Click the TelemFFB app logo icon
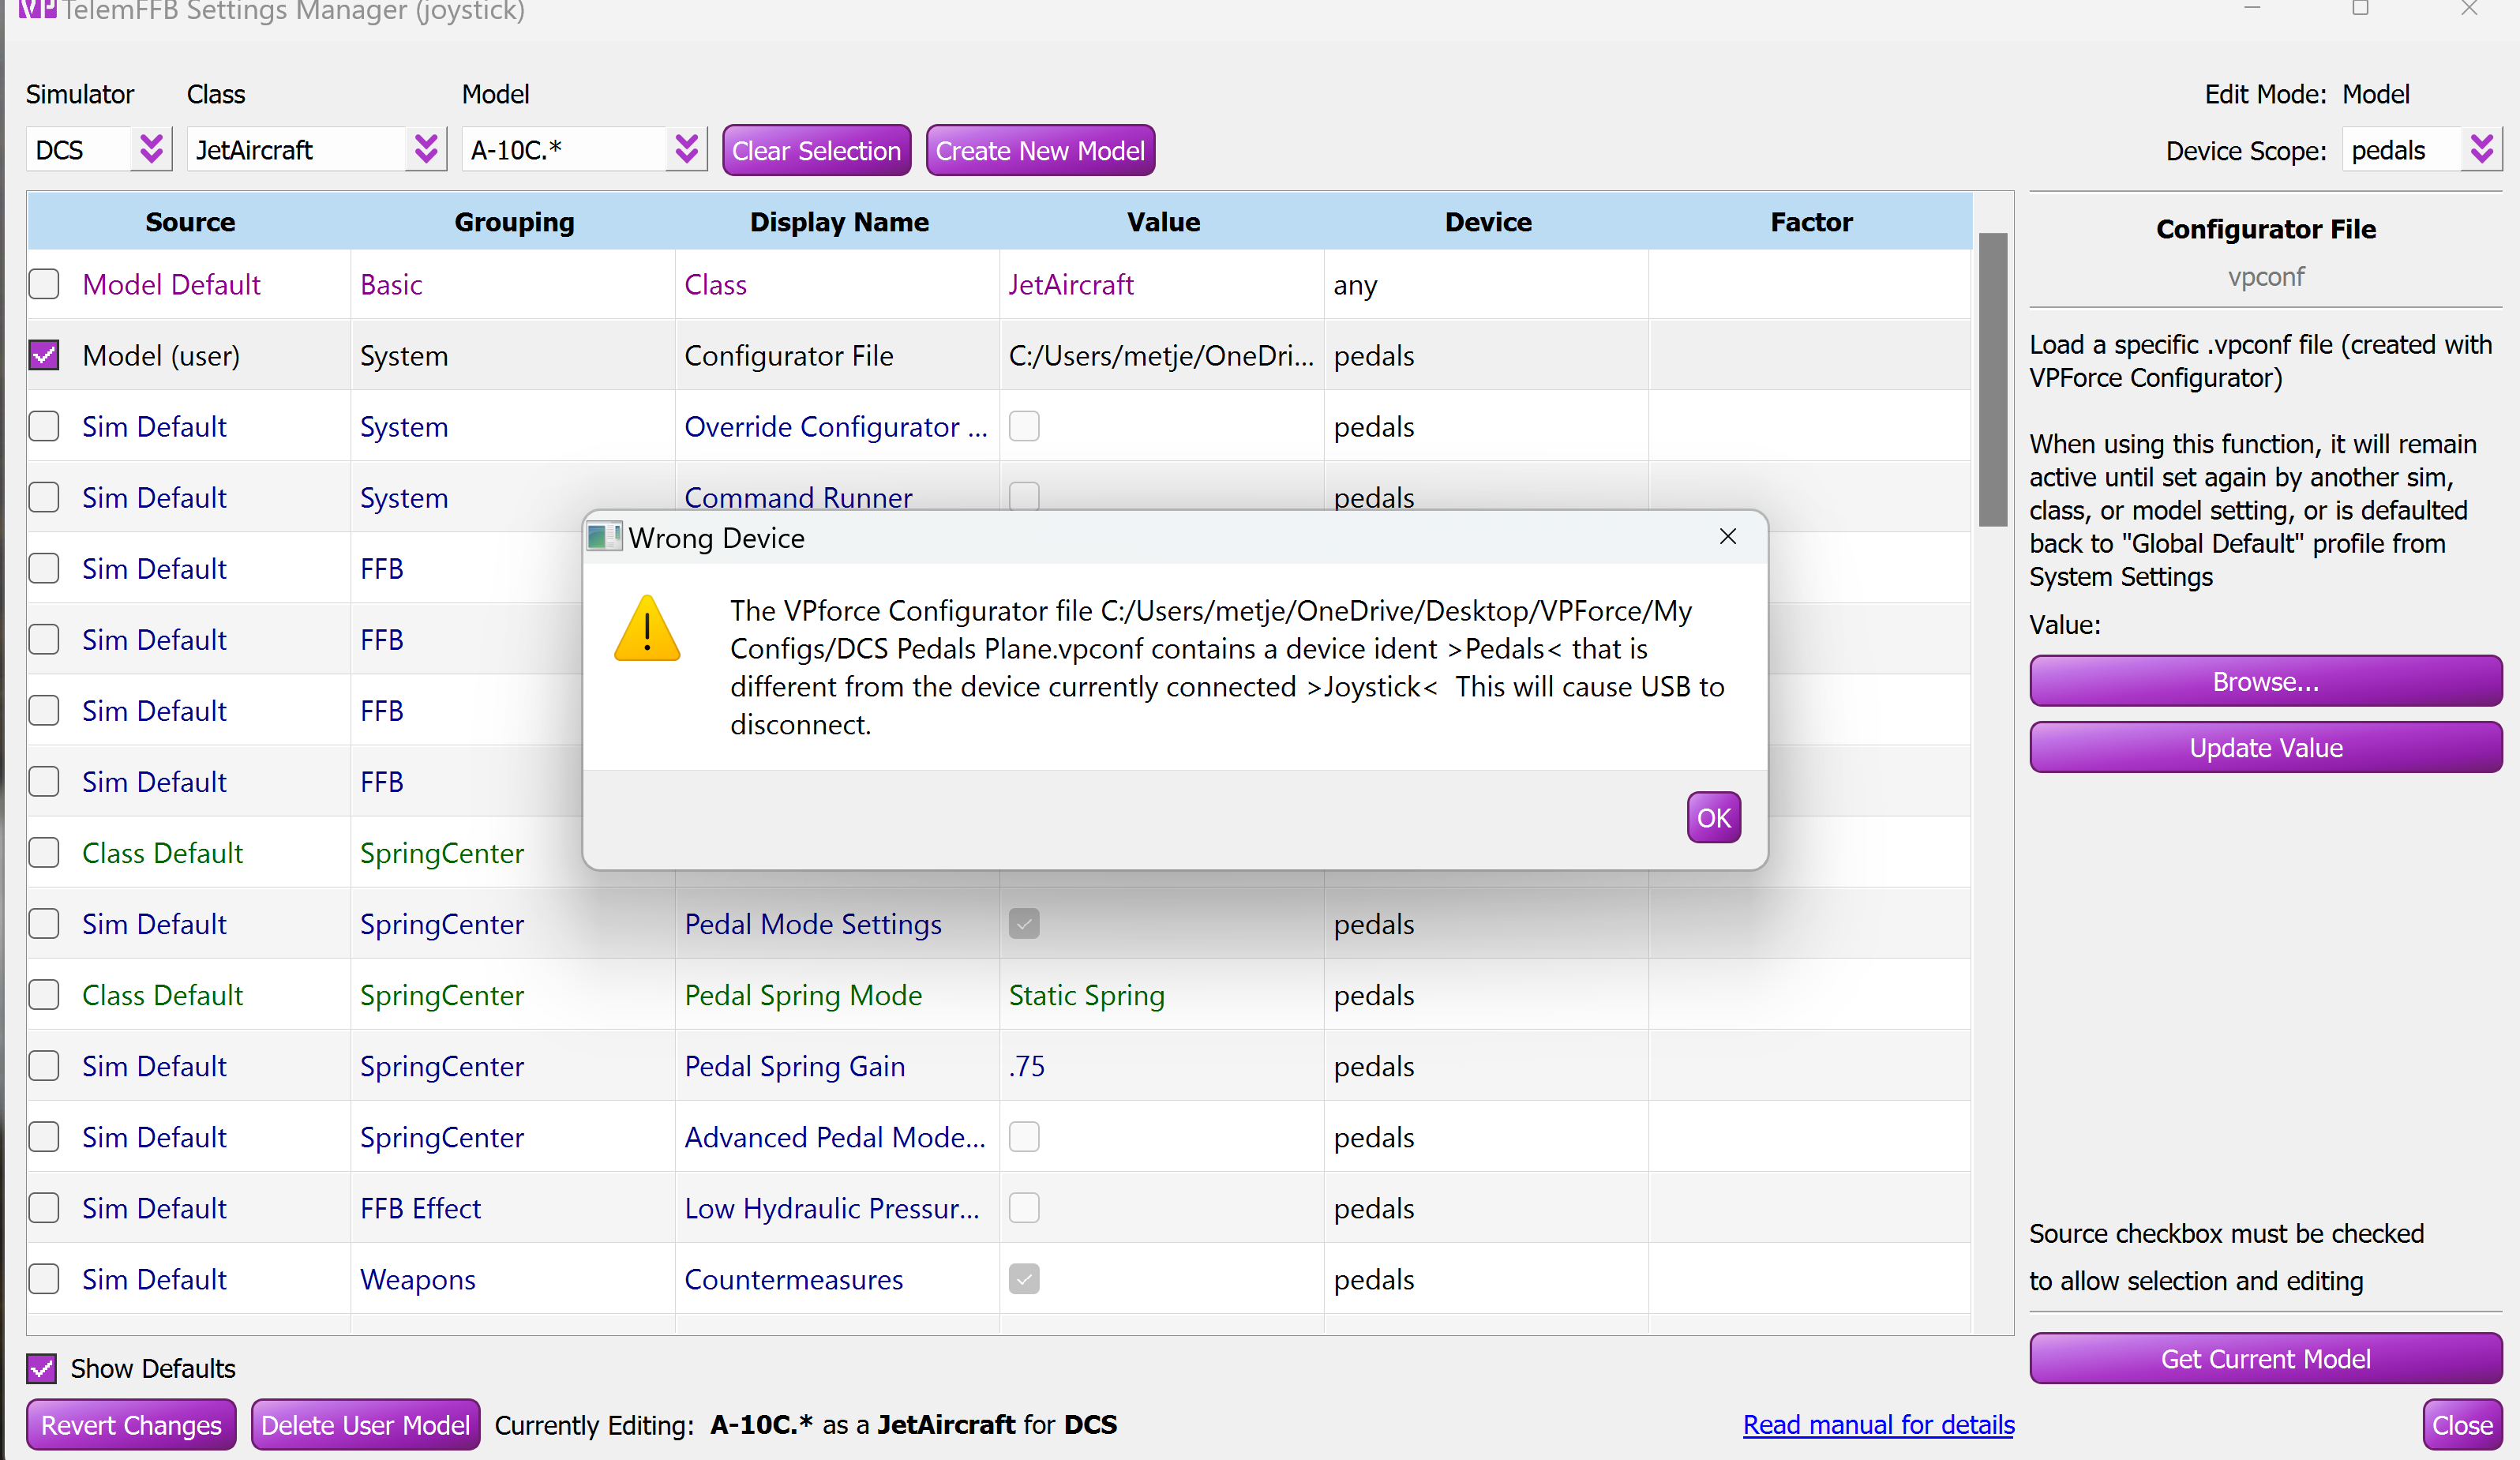Screen dimensions: 2520x1460 37,10
